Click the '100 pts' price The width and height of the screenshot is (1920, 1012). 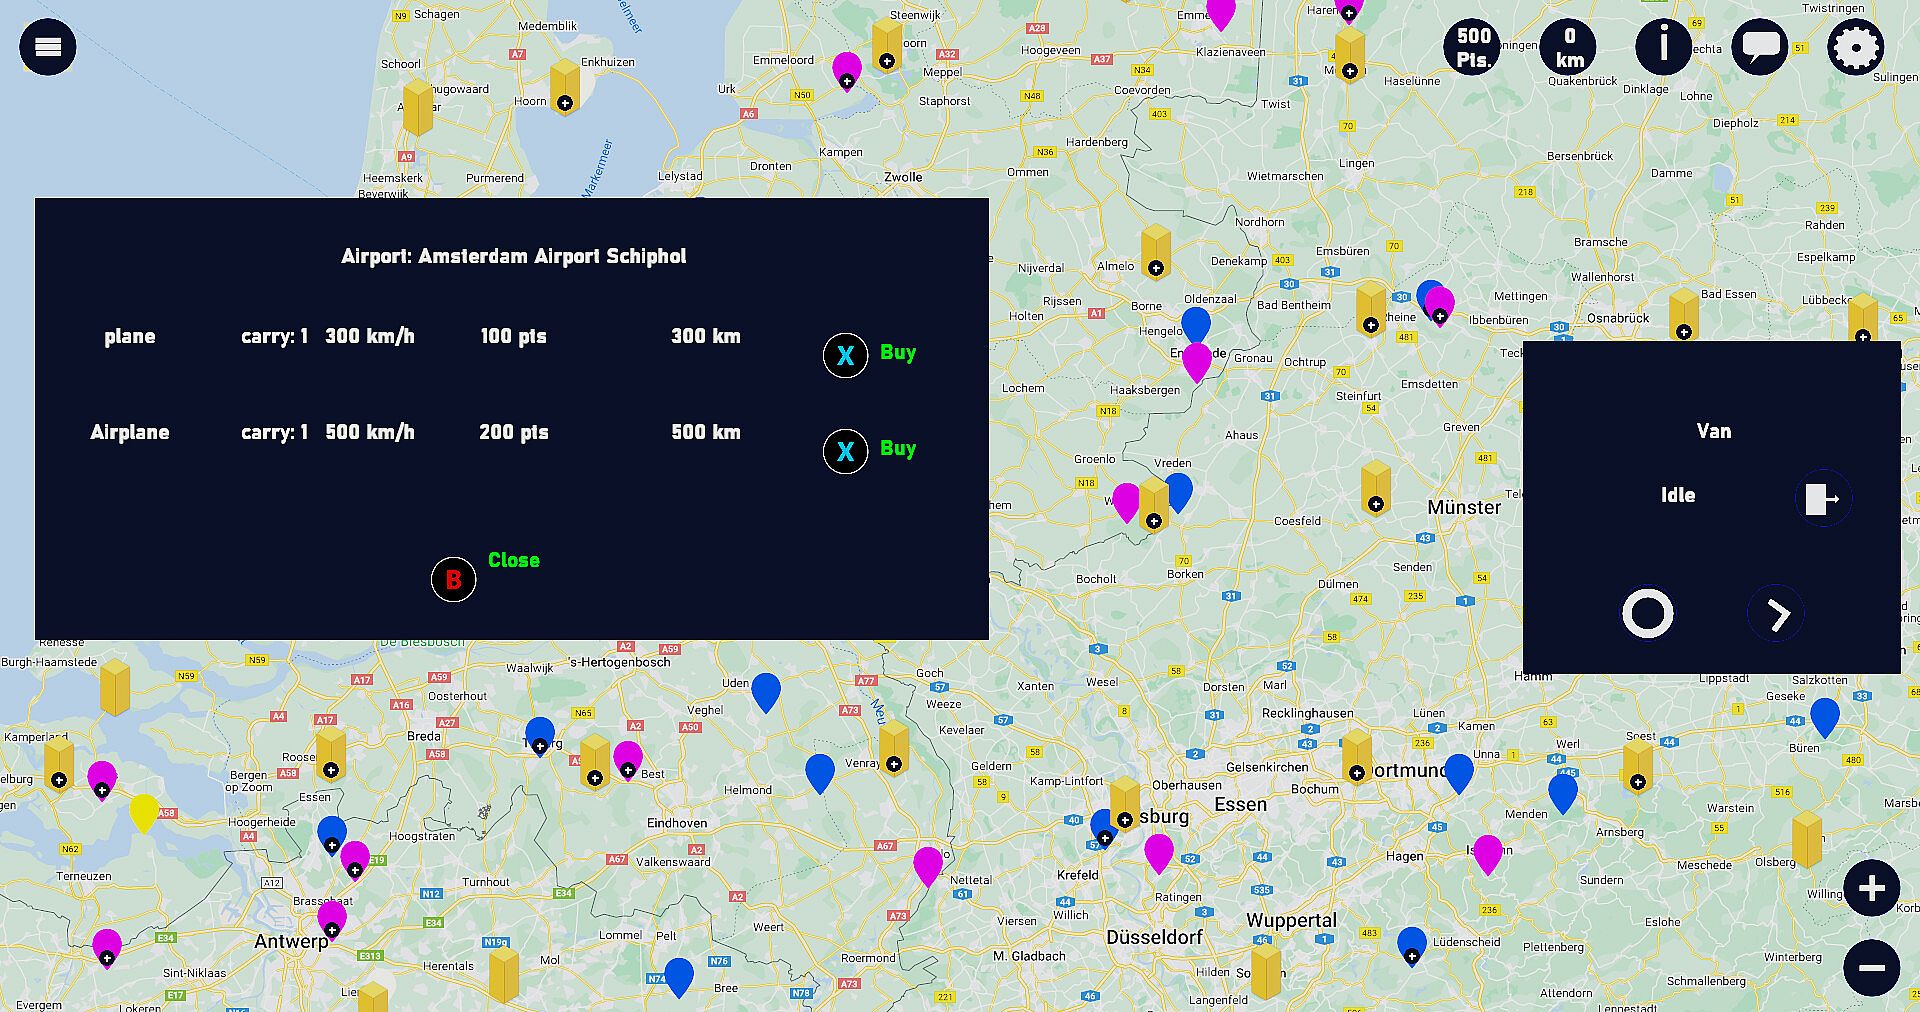(514, 336)
